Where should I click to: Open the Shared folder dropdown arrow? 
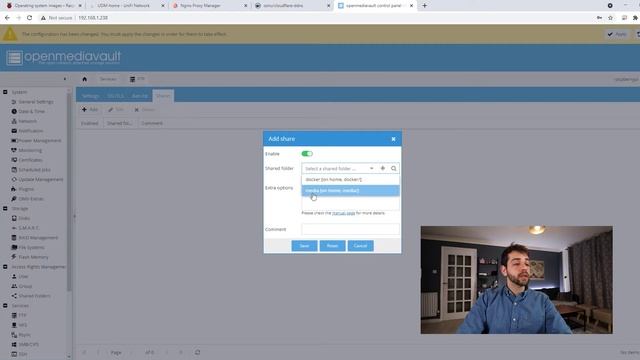(x=371, y=168)
